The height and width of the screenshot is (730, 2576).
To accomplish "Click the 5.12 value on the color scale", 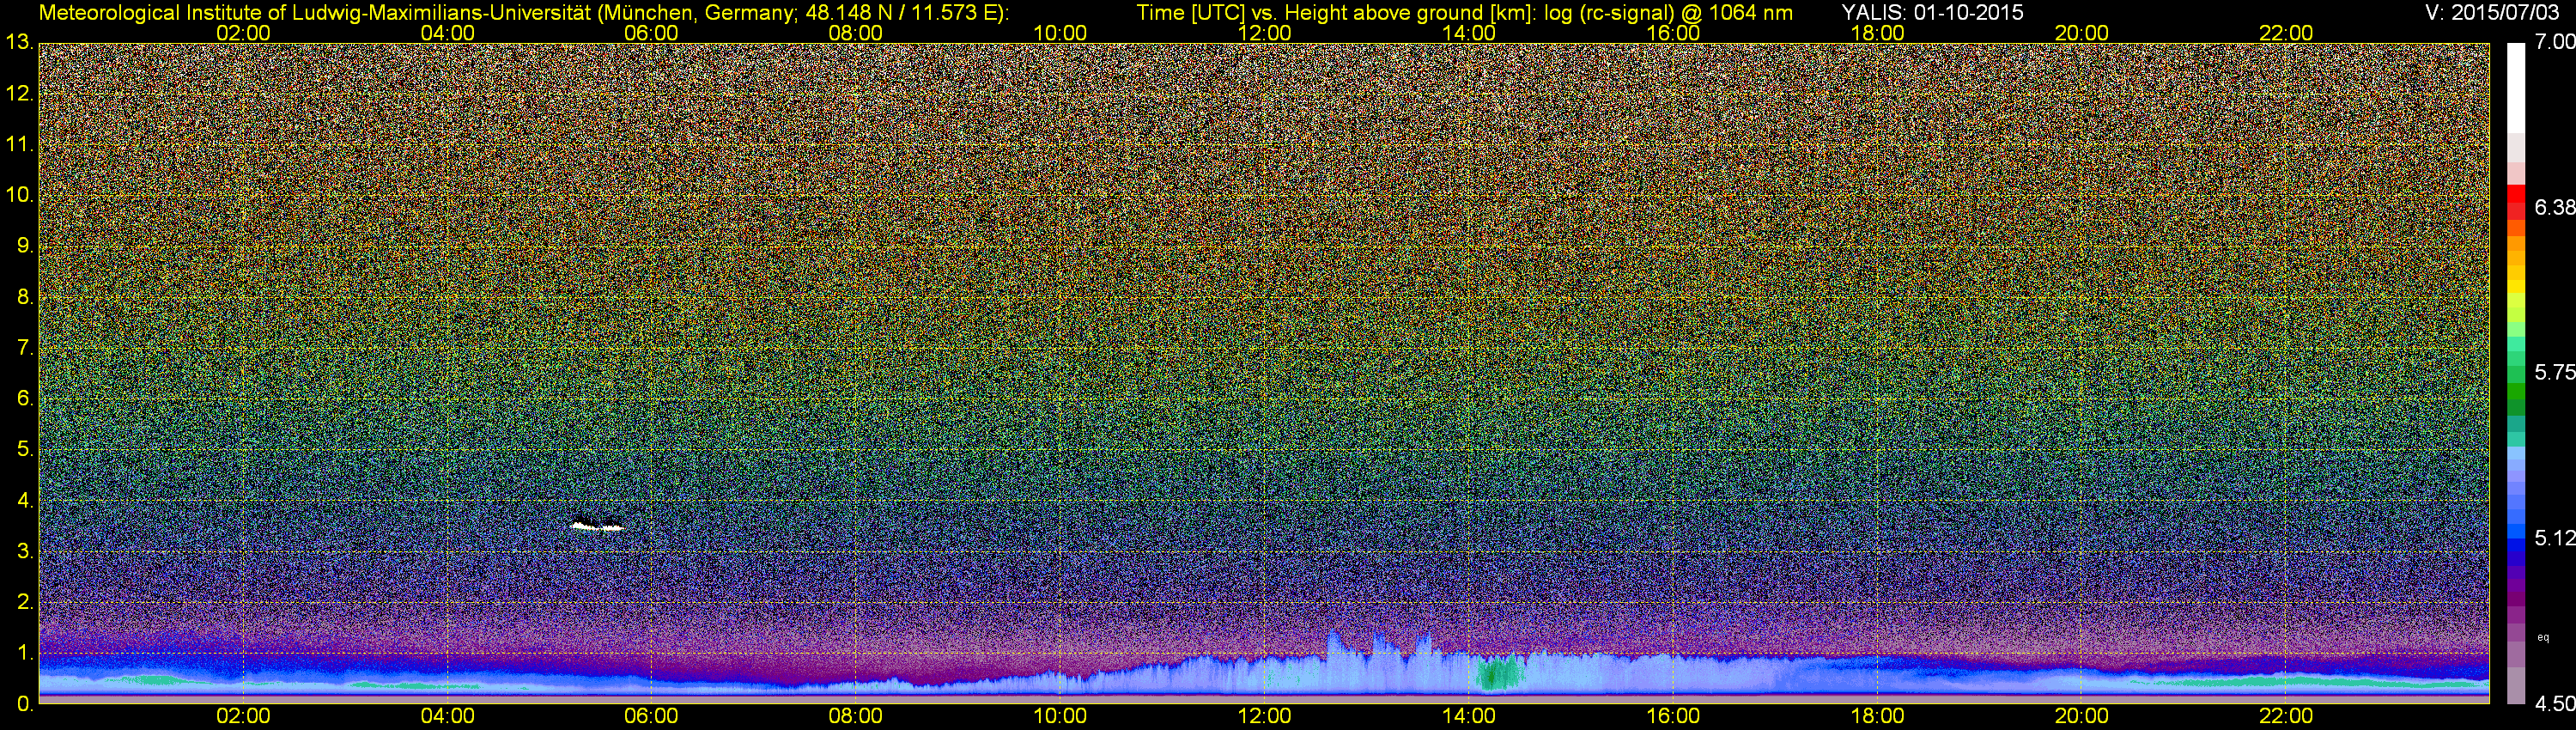I will pyautogui.click(x=2555, y=538).
